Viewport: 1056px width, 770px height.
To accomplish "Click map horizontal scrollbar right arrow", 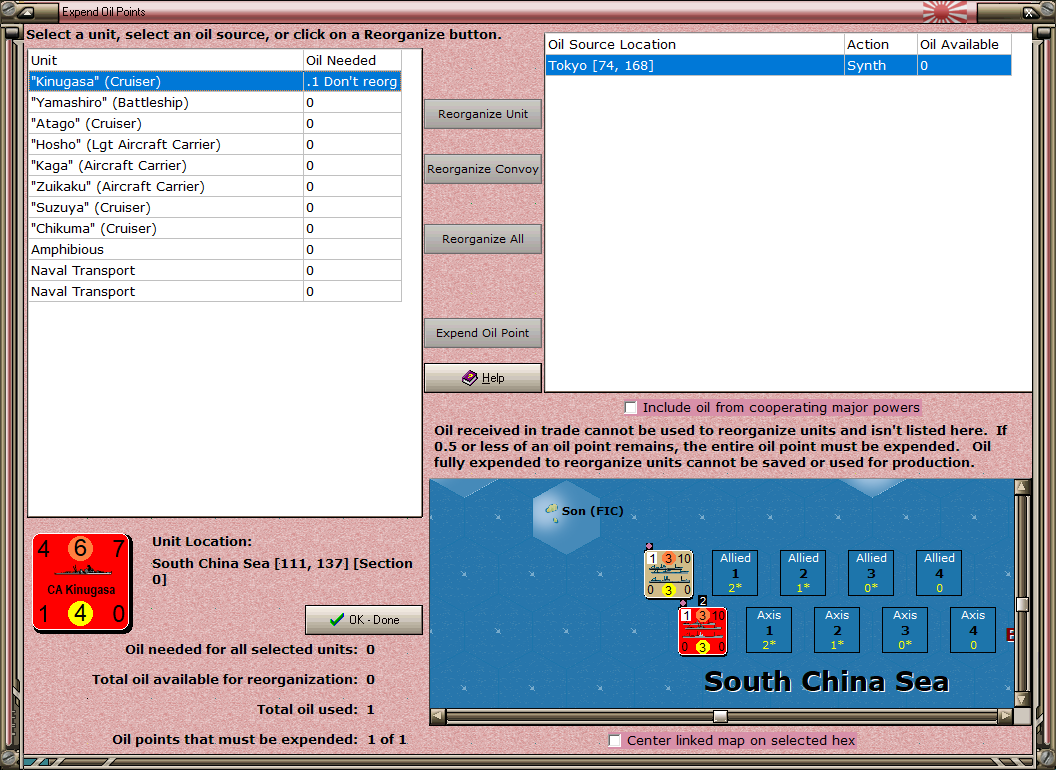I will (x=1005, y=715).
